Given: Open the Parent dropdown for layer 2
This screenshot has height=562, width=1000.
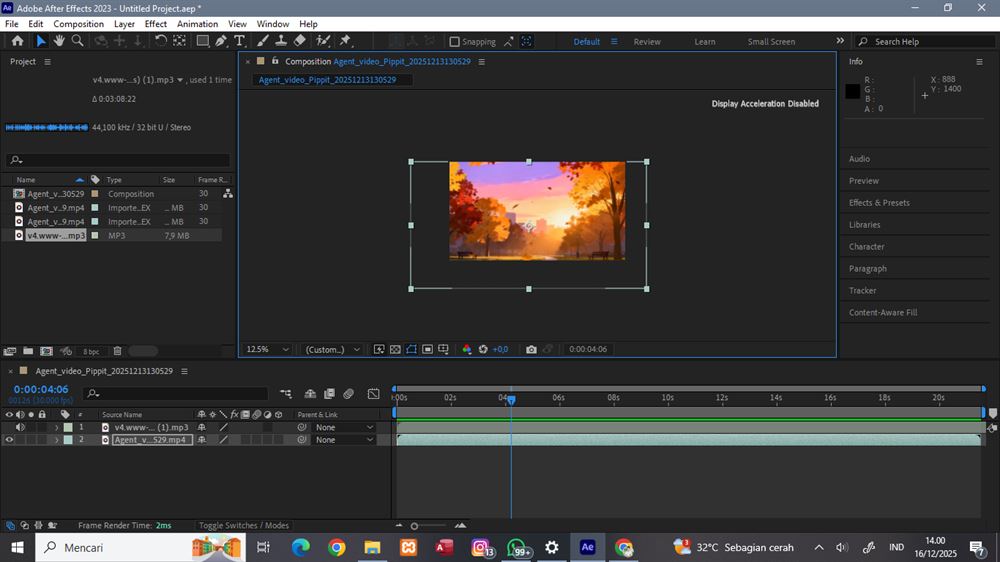Looking at the screenshot, I should click(x=344, y=440).
